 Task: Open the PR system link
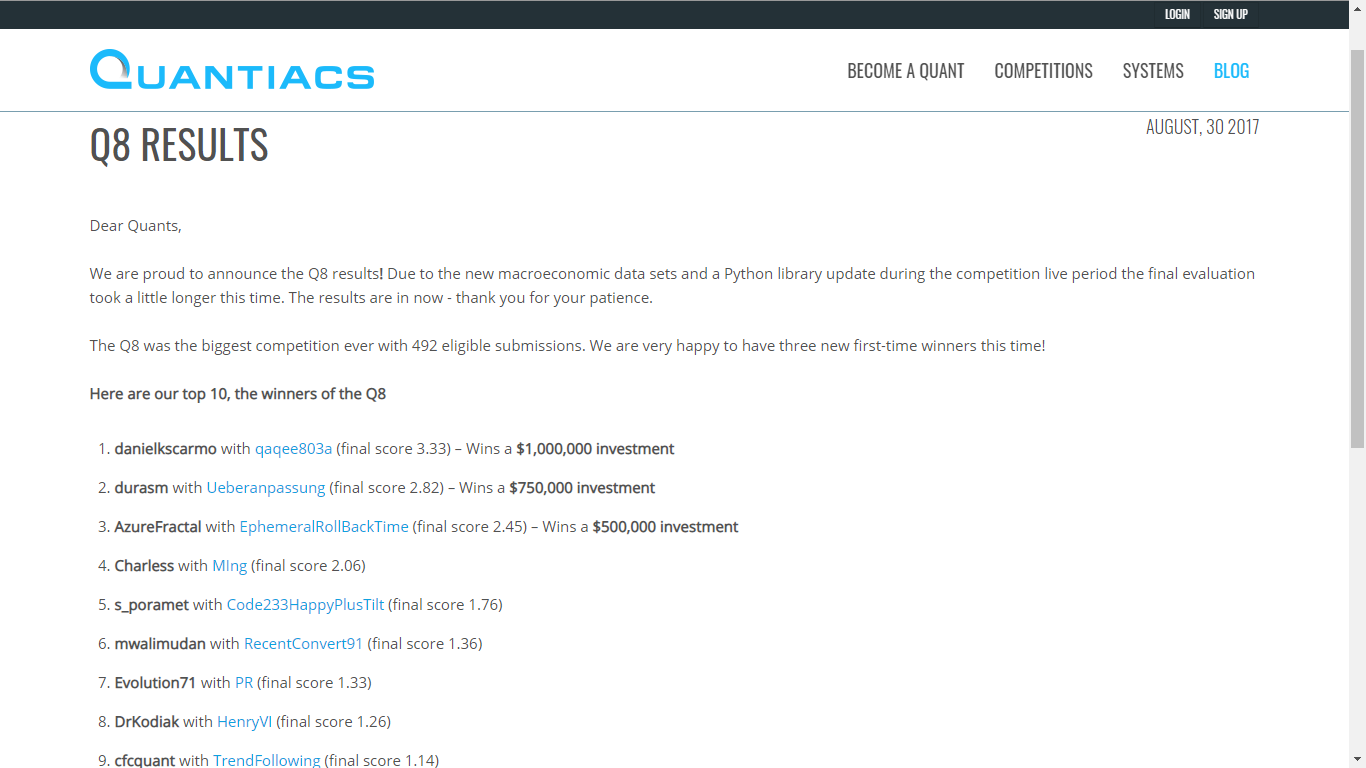click(x=244, y=683)
